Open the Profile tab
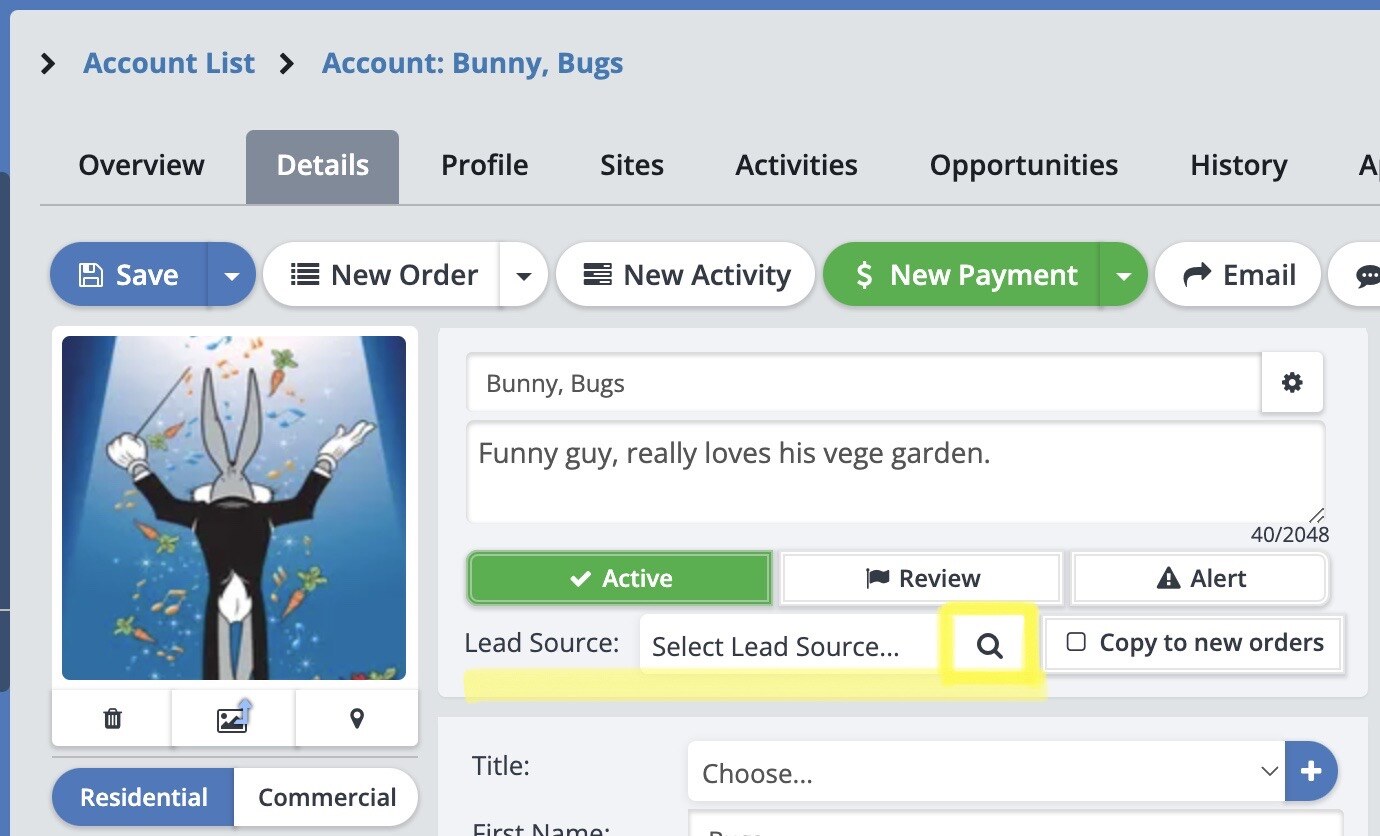The height and width of the screenshot is (836, 1380). (x=484, y=165)
